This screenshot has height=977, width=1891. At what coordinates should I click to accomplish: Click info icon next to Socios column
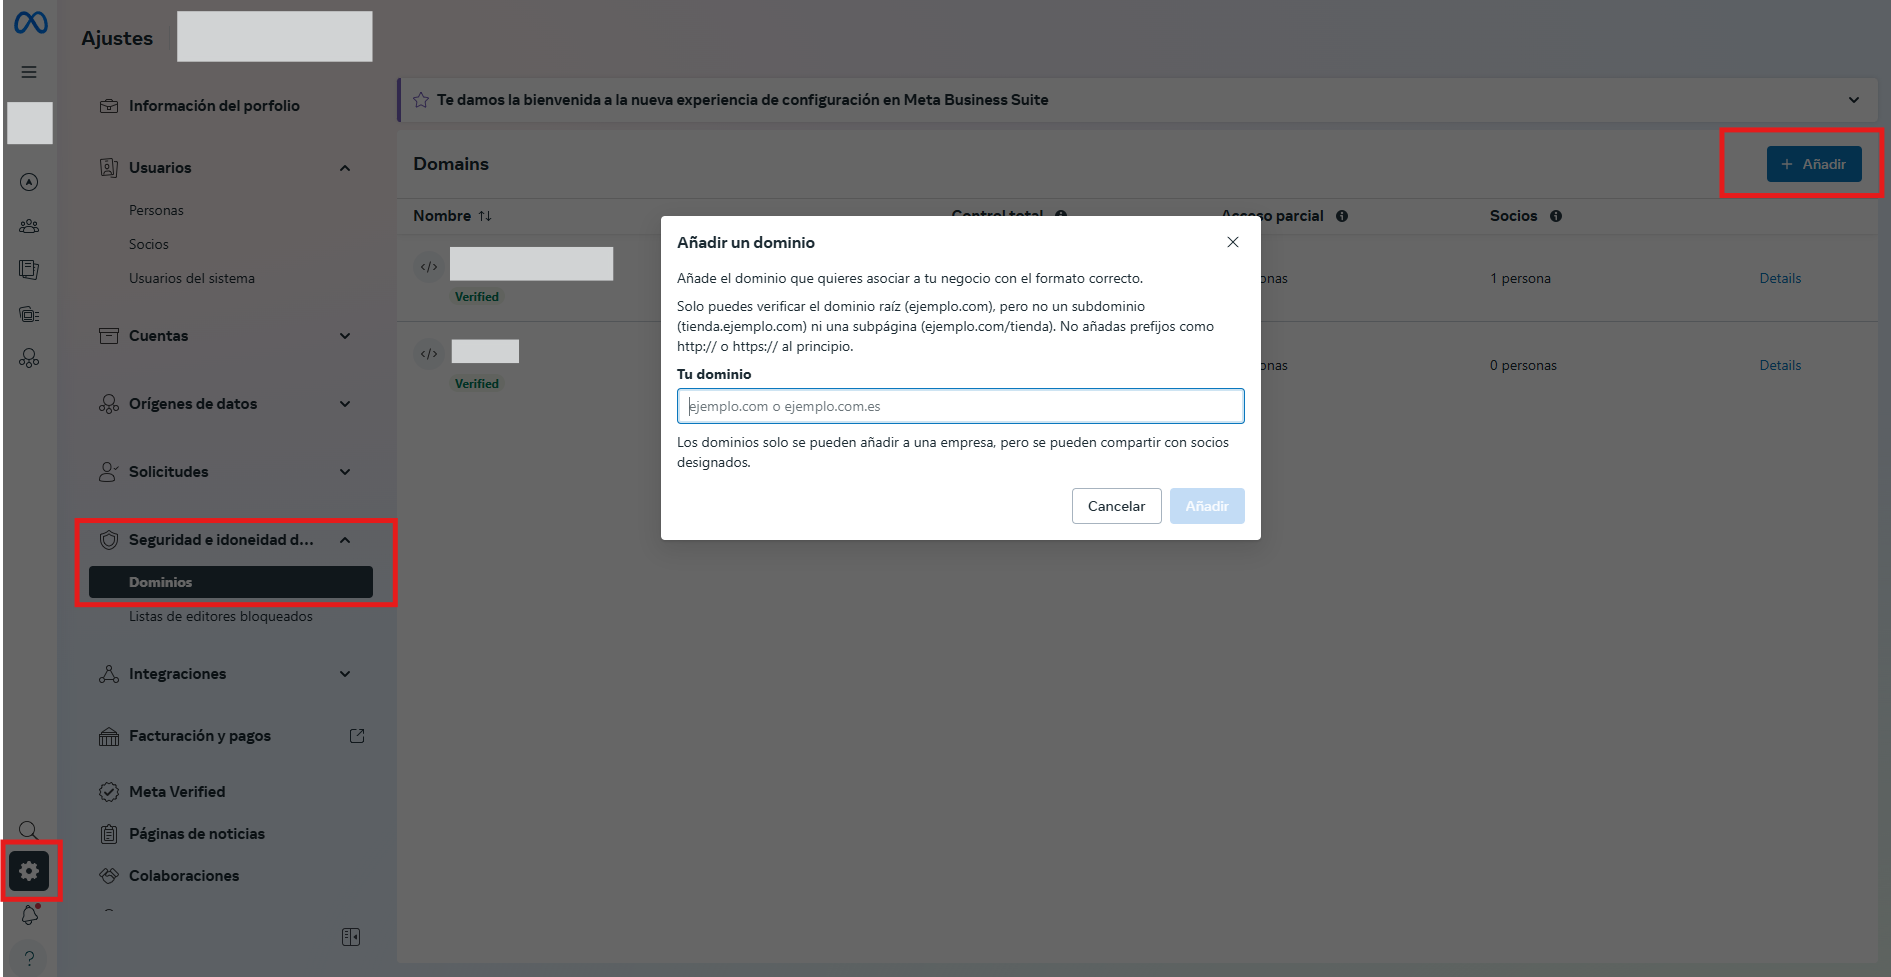tap(1556, 216)
